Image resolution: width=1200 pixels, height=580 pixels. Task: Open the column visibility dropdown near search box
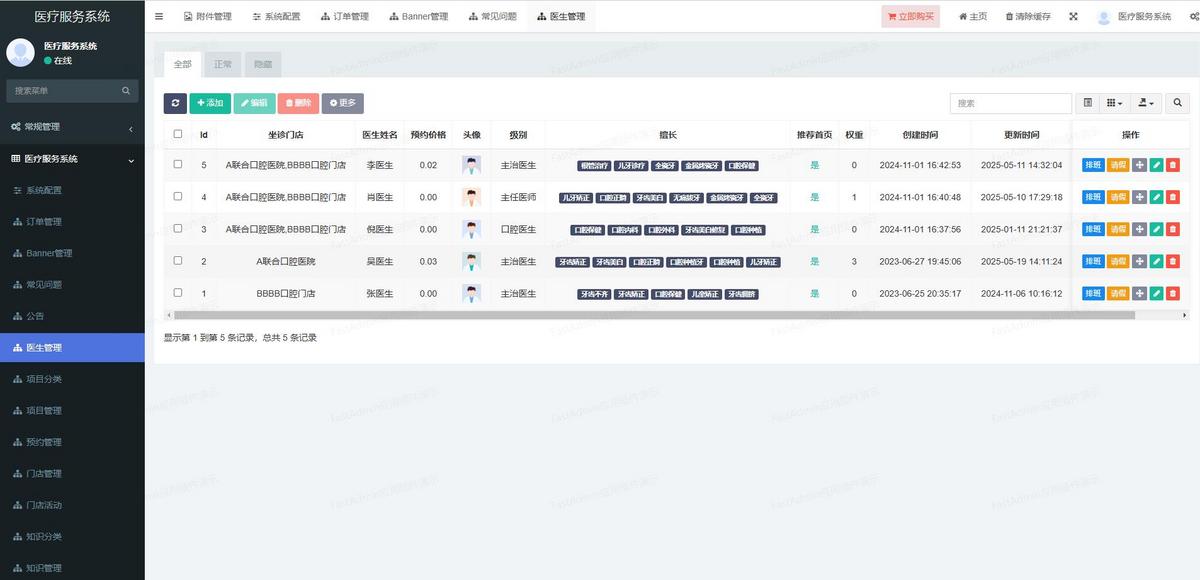click(1113, 102)
